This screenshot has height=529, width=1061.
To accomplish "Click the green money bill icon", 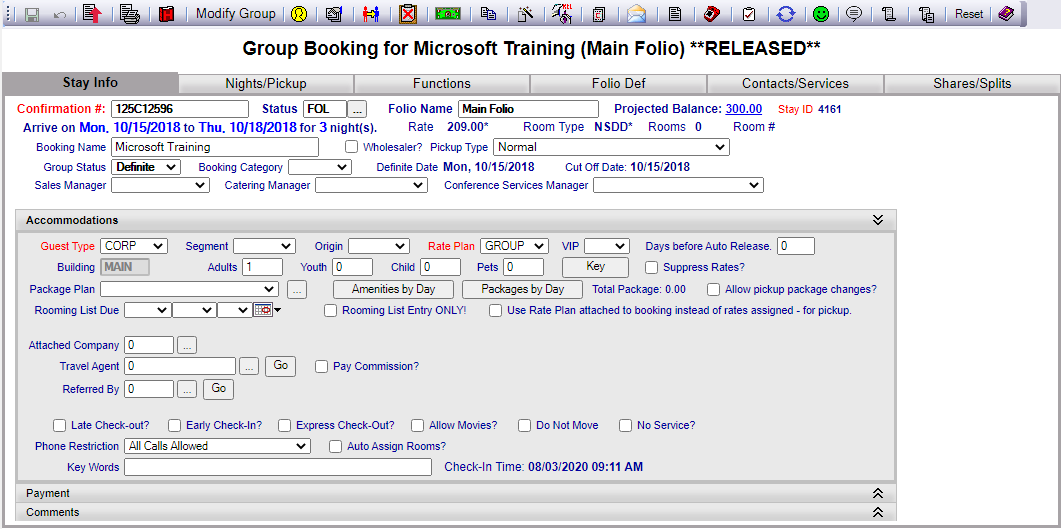I will 449,14.
